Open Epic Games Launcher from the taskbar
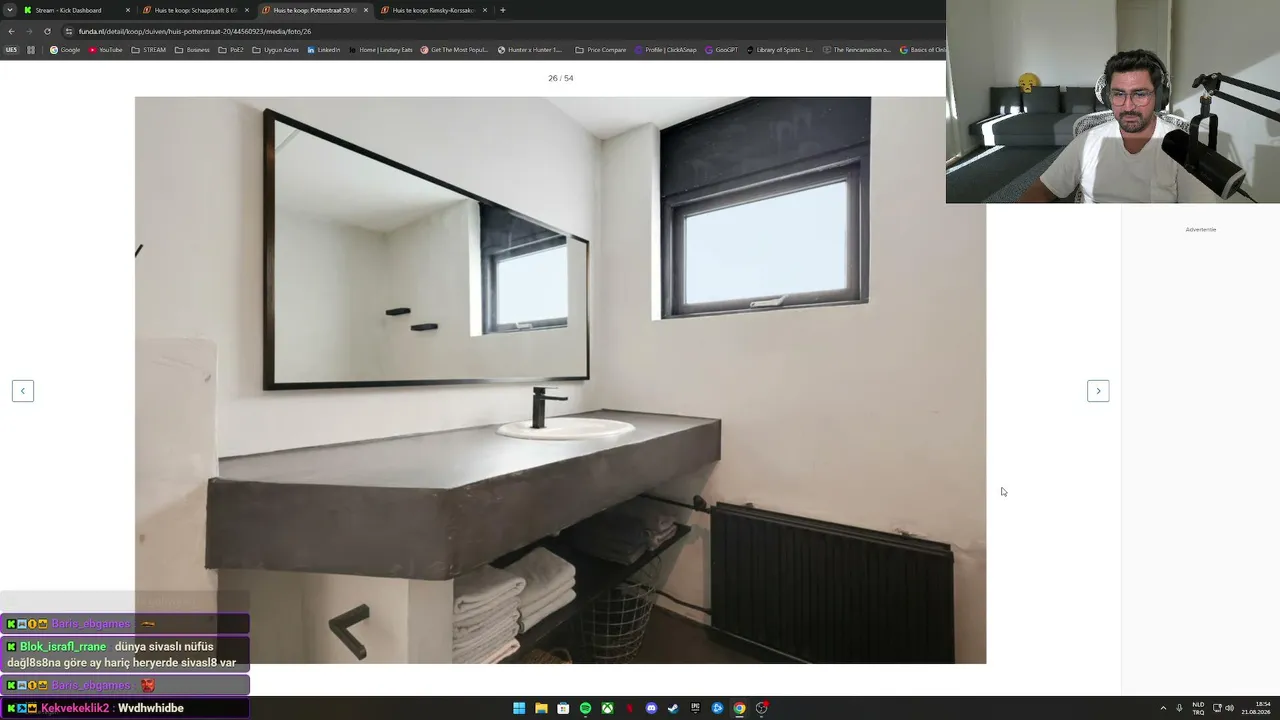 695,708
